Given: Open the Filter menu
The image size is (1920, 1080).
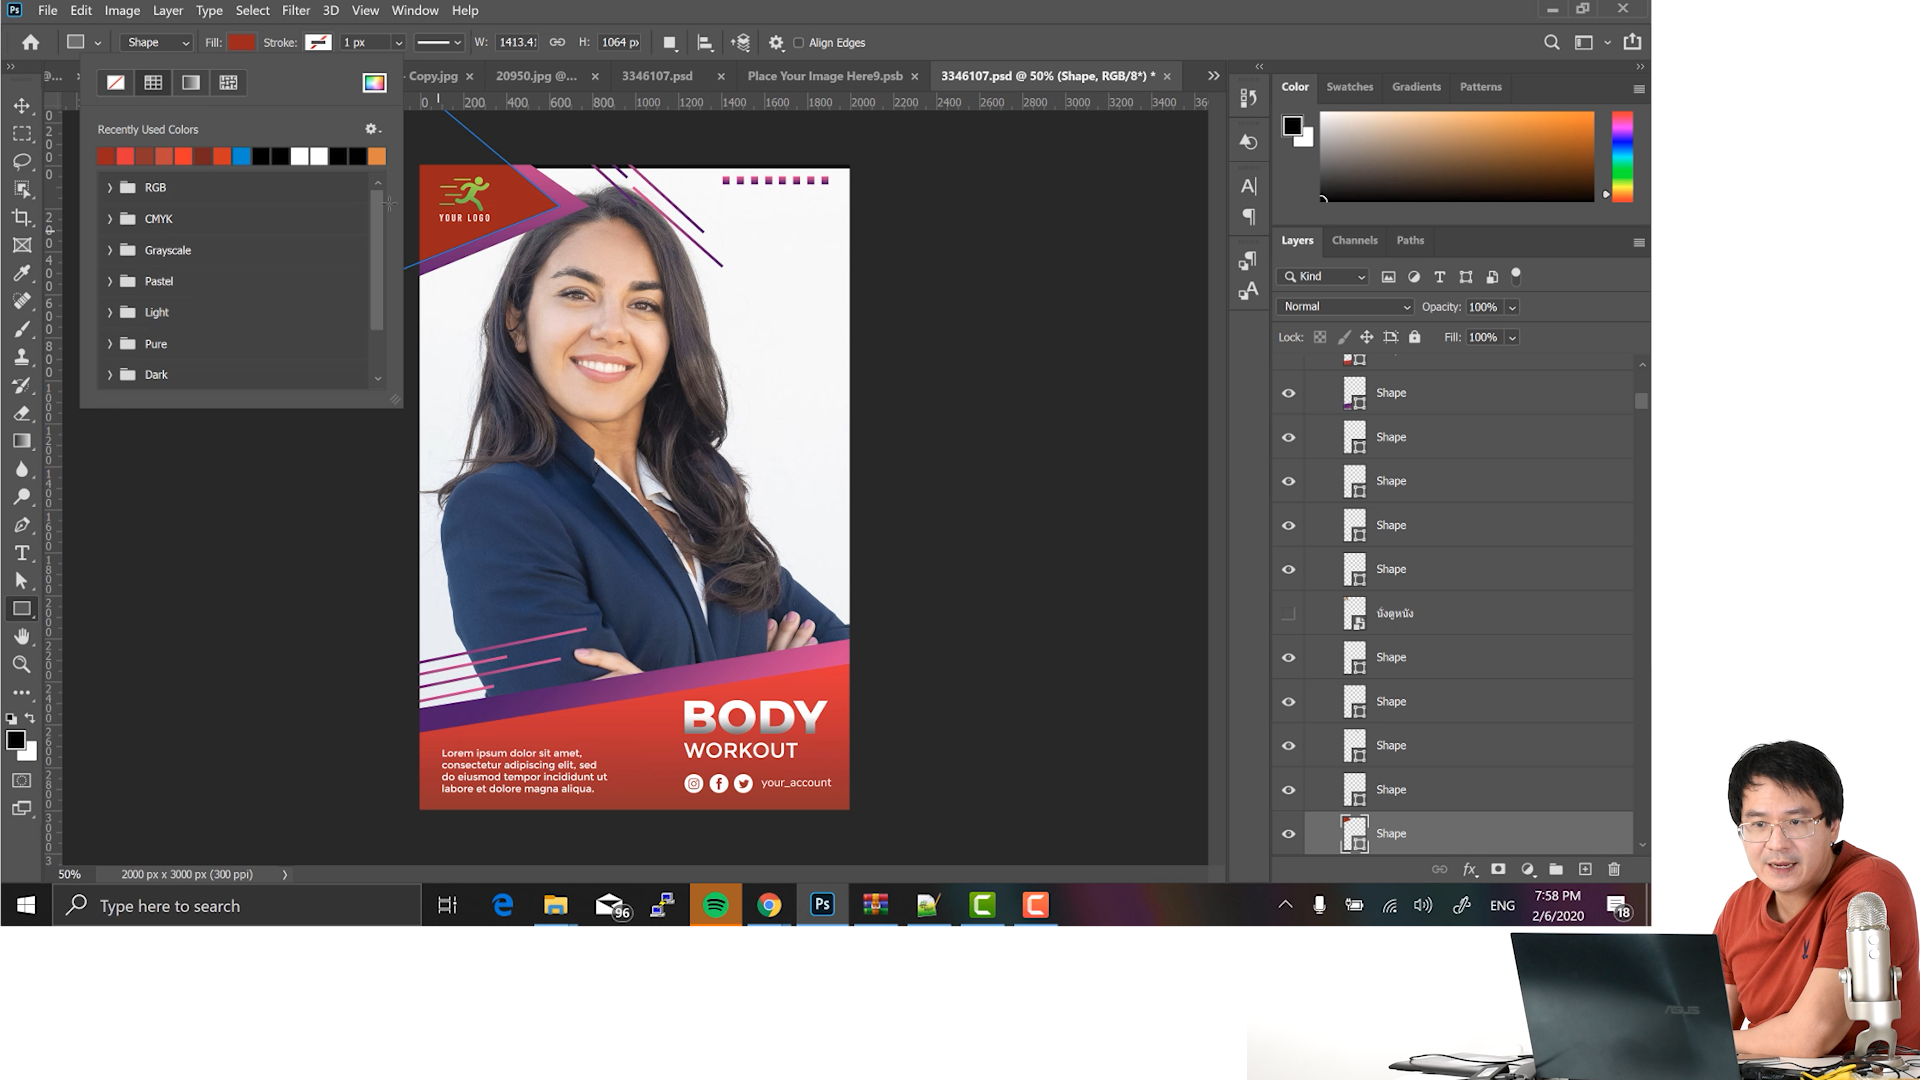Looking at the screenshot, I should pos(296,10).
